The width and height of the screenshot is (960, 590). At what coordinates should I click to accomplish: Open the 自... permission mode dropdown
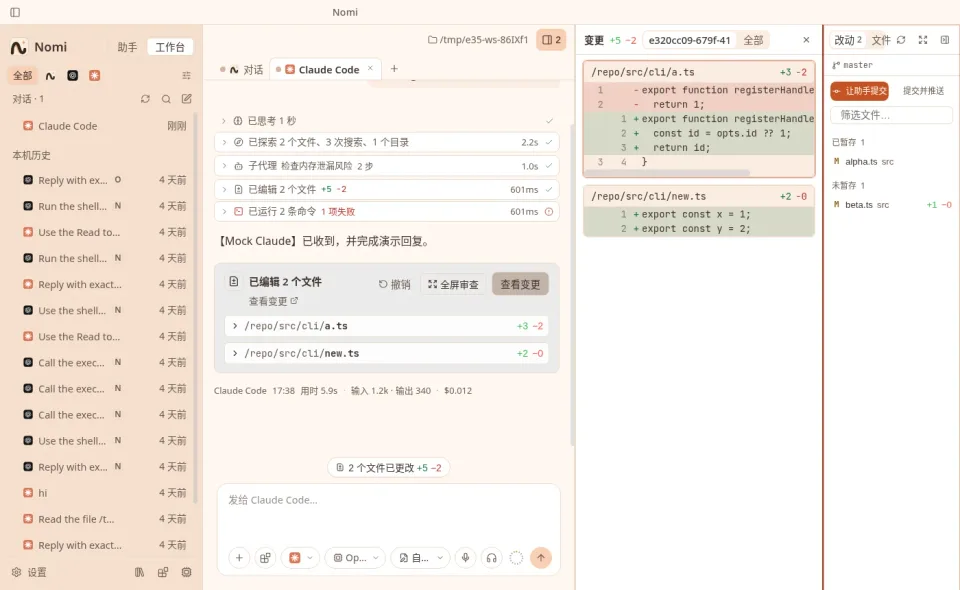[421, 558]
